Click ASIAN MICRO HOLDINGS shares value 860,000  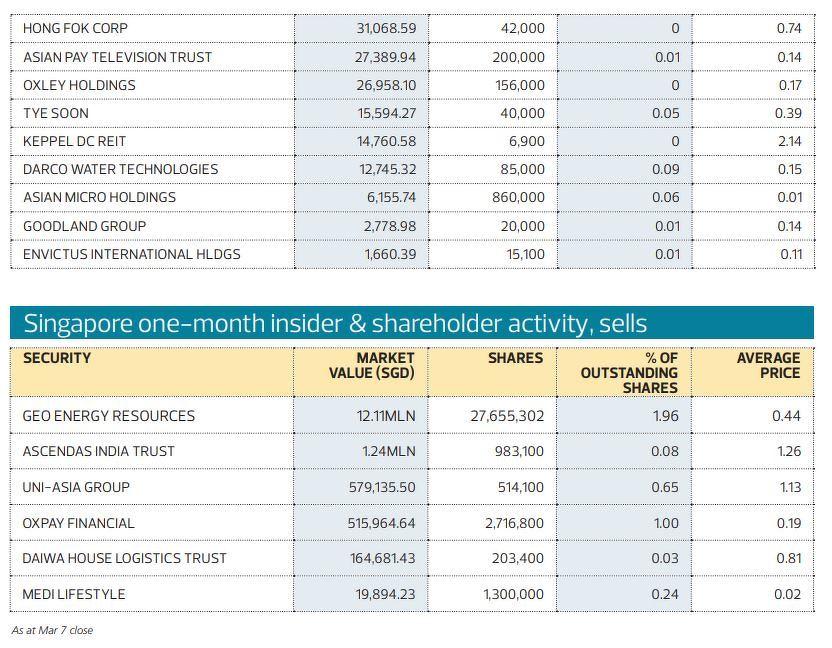click(x=519, y=198)
